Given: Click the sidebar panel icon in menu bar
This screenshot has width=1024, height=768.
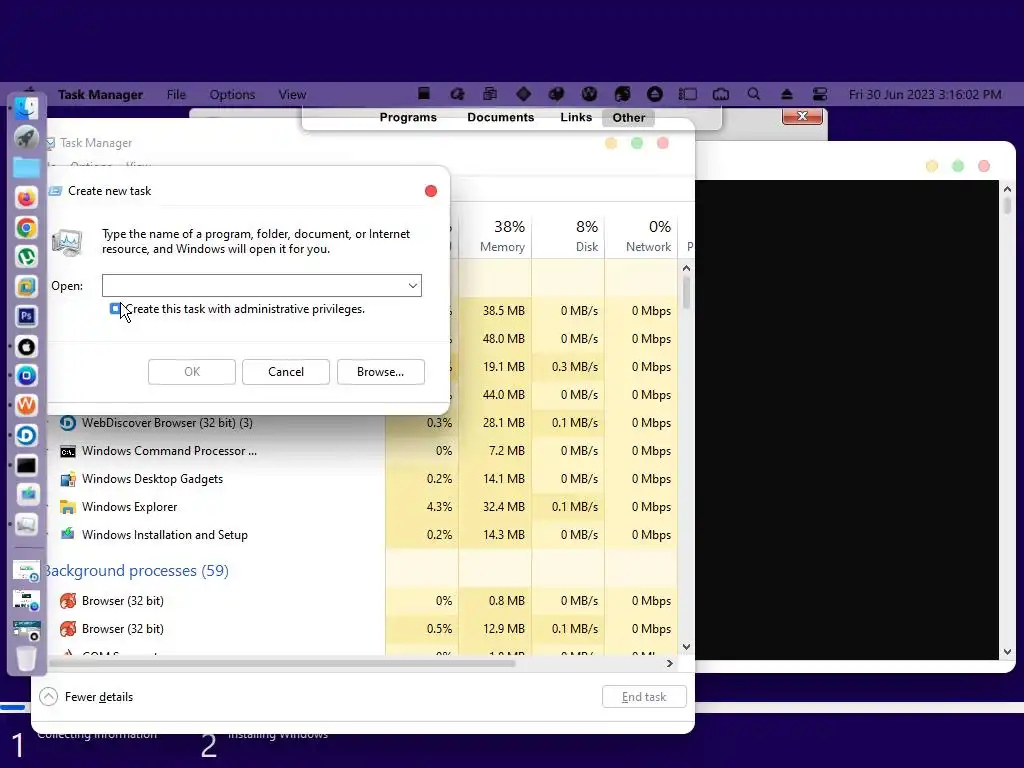Looking at the screenshot, I should pyautogui.click(x=688, y=94).
